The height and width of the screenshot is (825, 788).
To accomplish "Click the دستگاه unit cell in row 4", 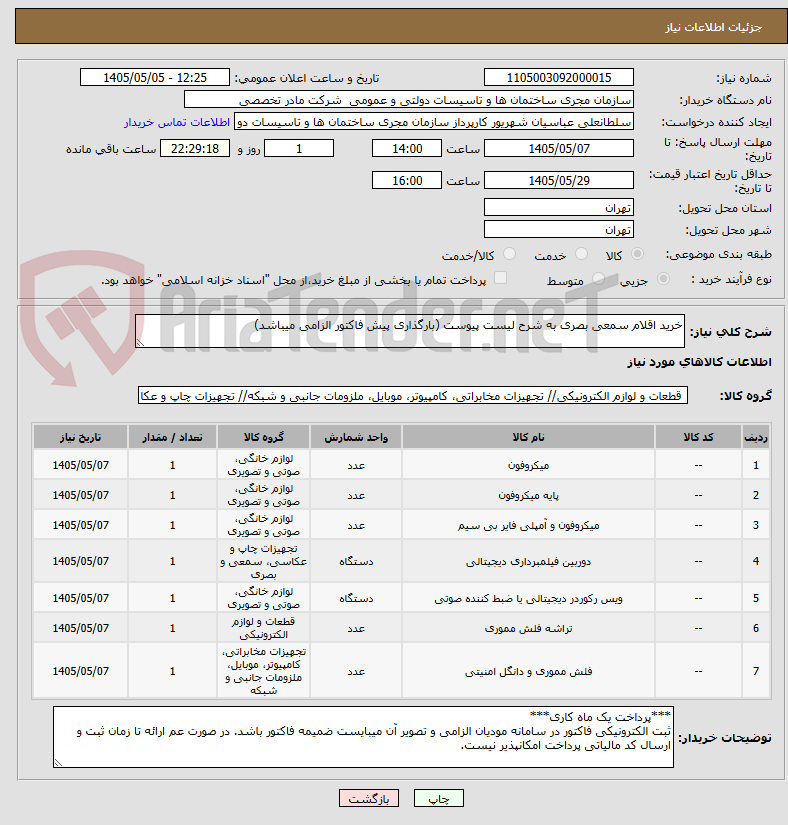I will 356,561.
